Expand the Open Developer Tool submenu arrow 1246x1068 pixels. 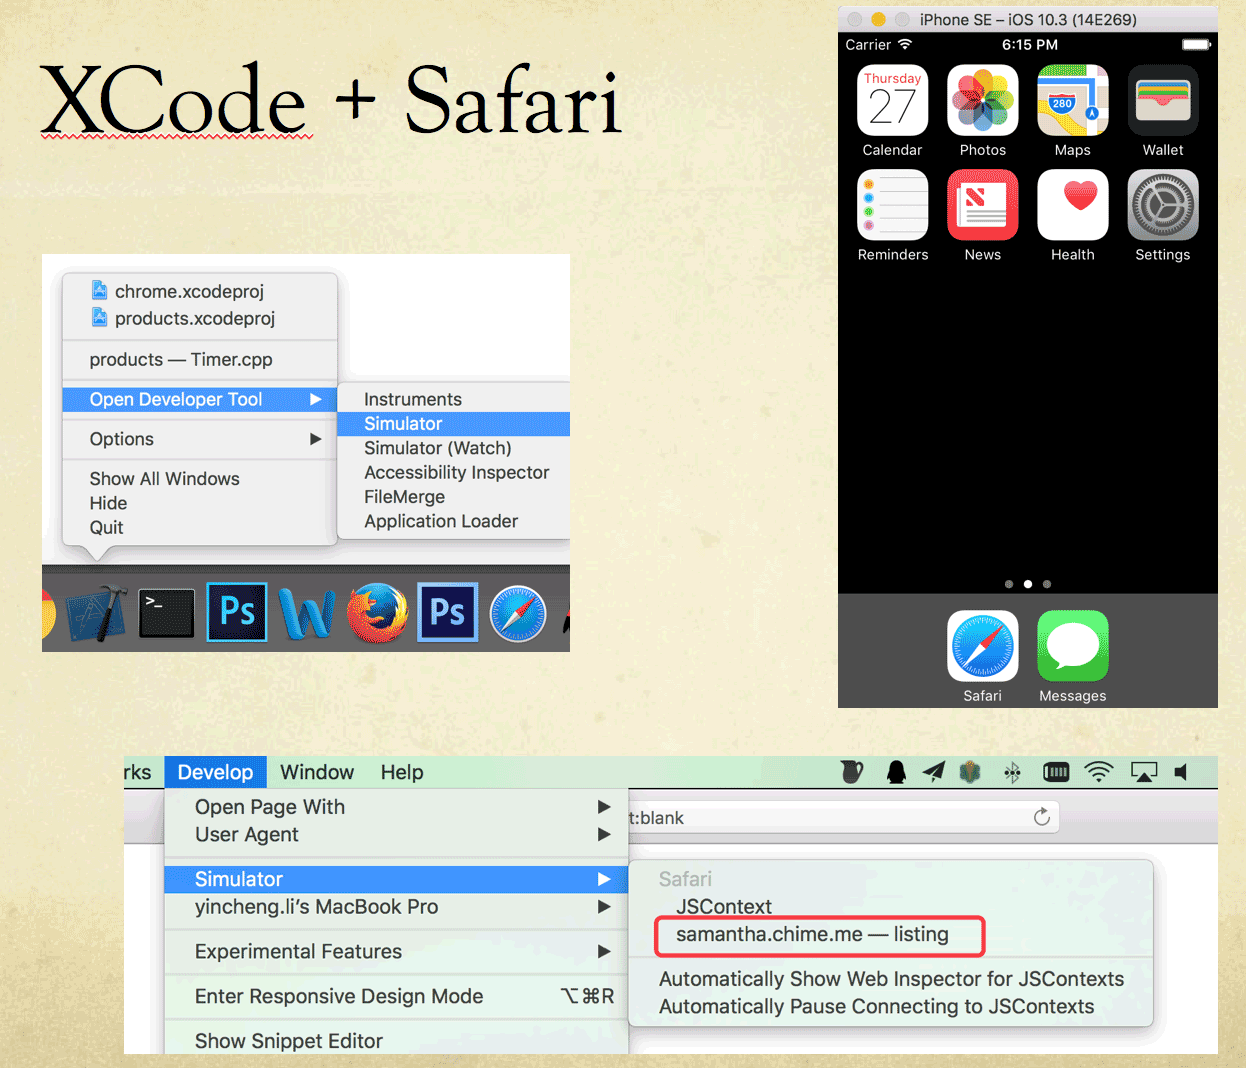[316, 399]
